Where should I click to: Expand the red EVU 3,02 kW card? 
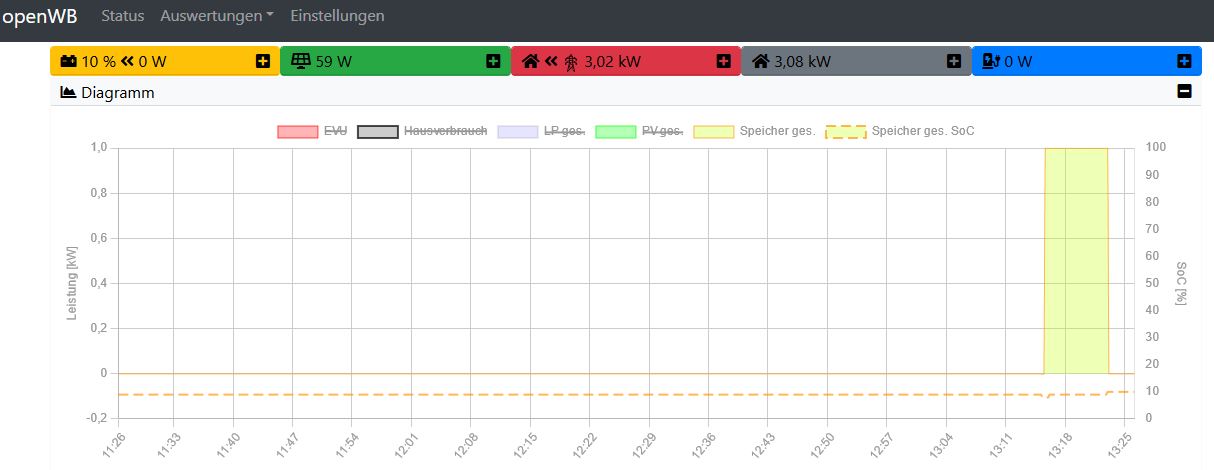pos(724,61)
